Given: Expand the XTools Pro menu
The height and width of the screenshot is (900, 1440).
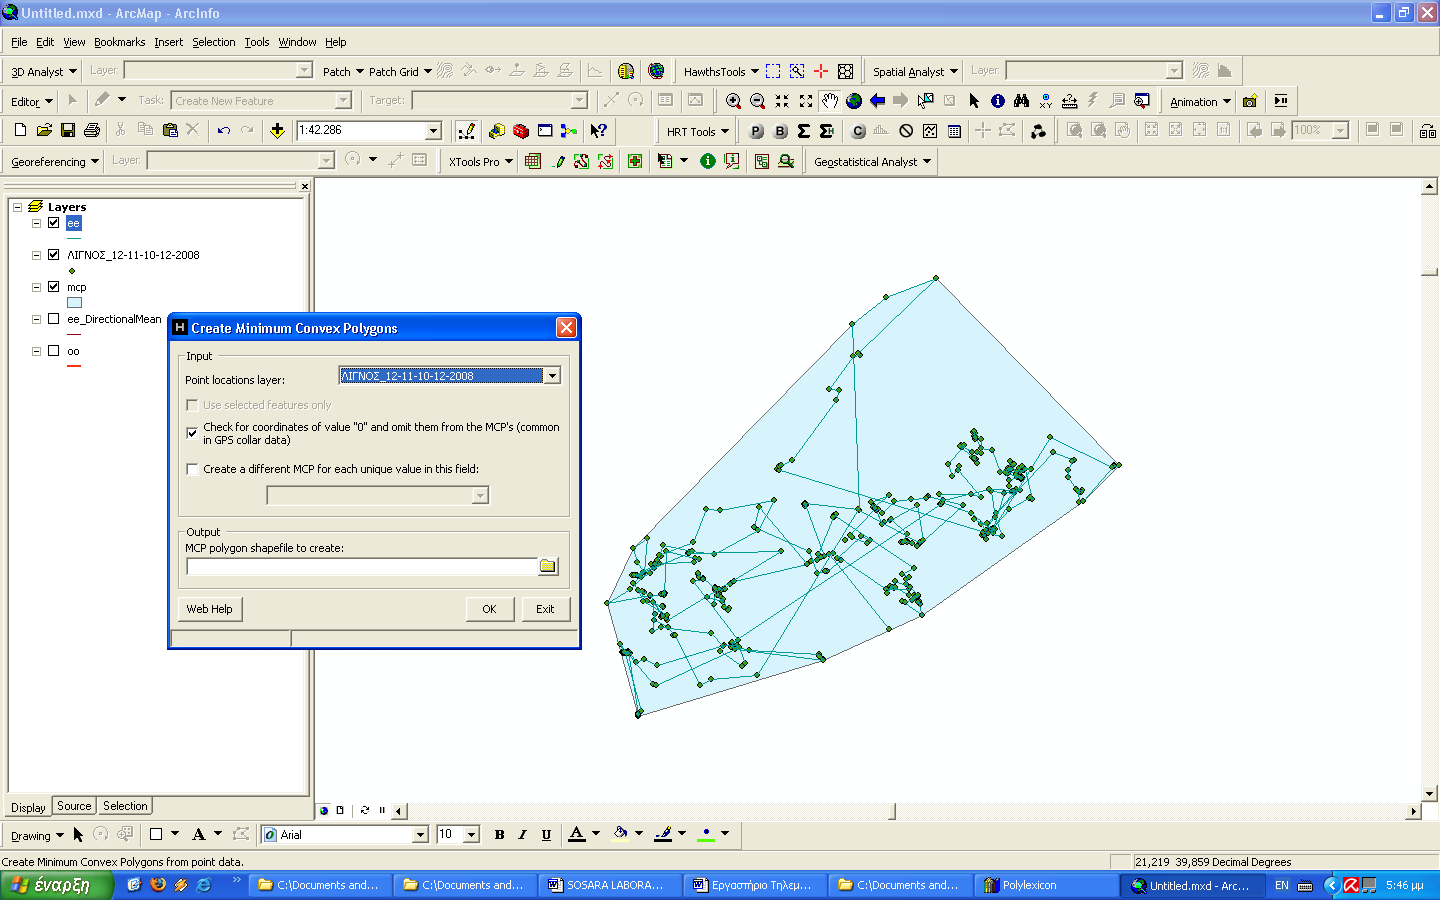Looking at the screenshot, I should tap(480, 161).
